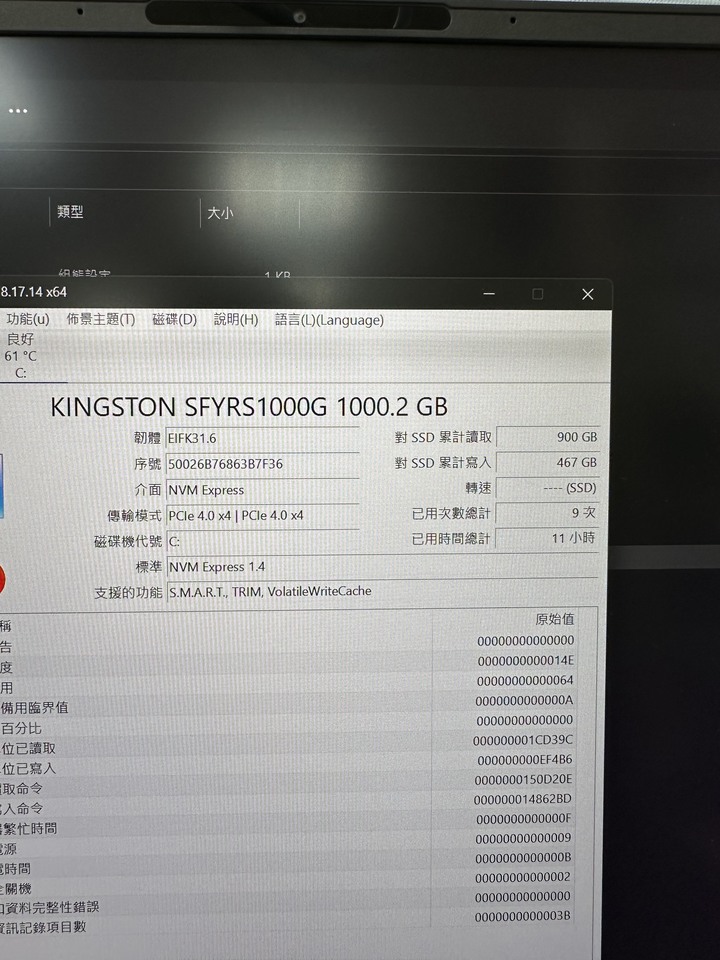Select the raw value 0000000000000A
The height and width of the screenshot is (960, 720).
[x=525, y=700]
